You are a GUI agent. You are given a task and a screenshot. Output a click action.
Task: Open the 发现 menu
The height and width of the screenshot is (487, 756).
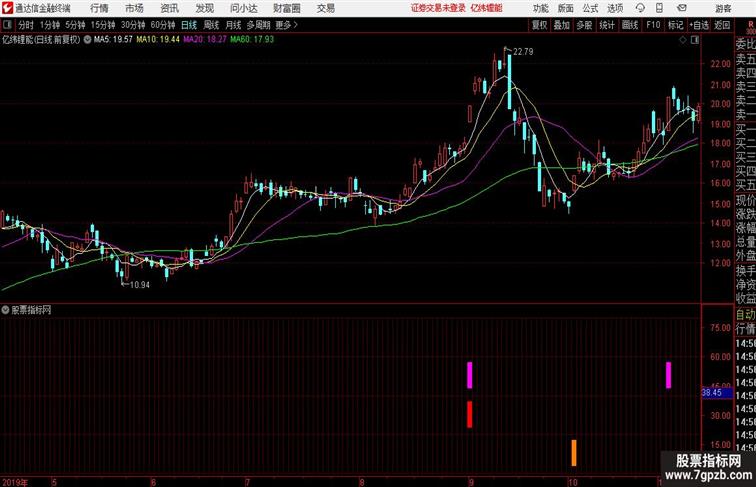pyautogui.click(x=204, y=8)
